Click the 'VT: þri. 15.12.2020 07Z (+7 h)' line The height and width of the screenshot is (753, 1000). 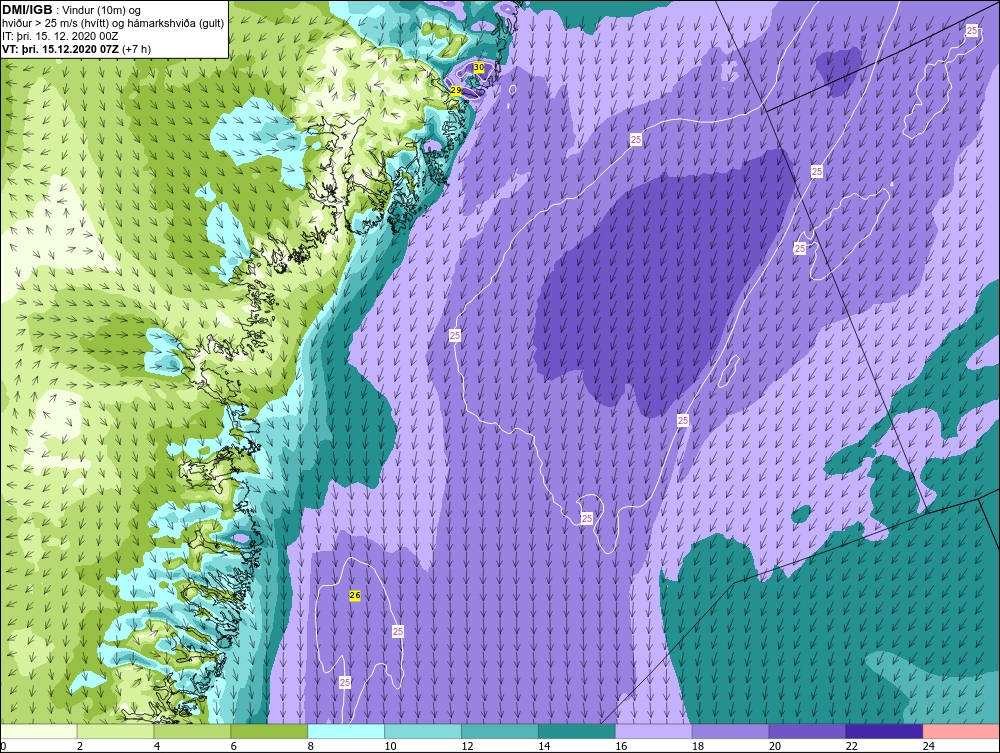click(x=77, y=49)
